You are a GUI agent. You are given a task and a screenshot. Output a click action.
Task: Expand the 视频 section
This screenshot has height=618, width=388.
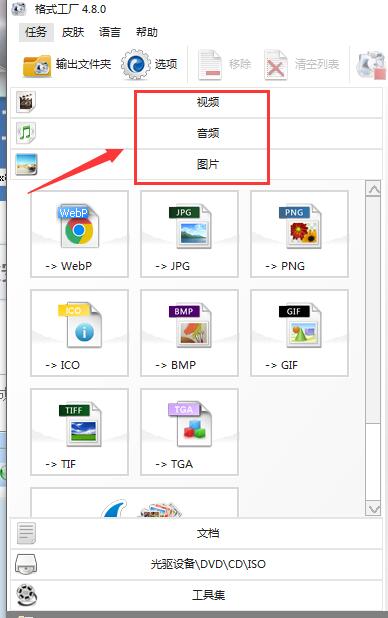[196, 102]
